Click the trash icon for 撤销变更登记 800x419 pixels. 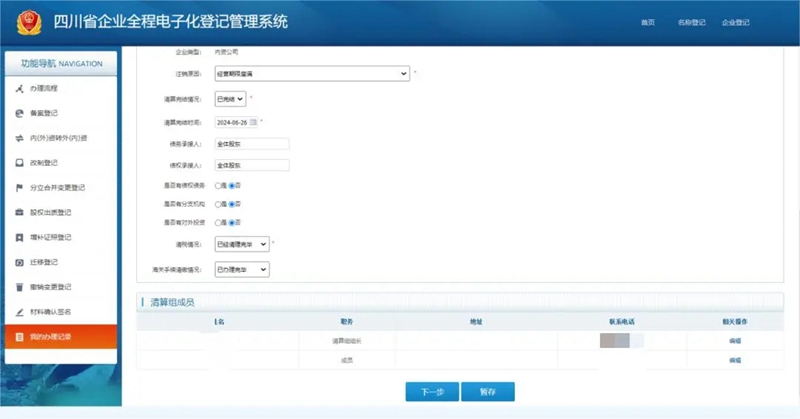pyautogui.click(x=19, y=287)
